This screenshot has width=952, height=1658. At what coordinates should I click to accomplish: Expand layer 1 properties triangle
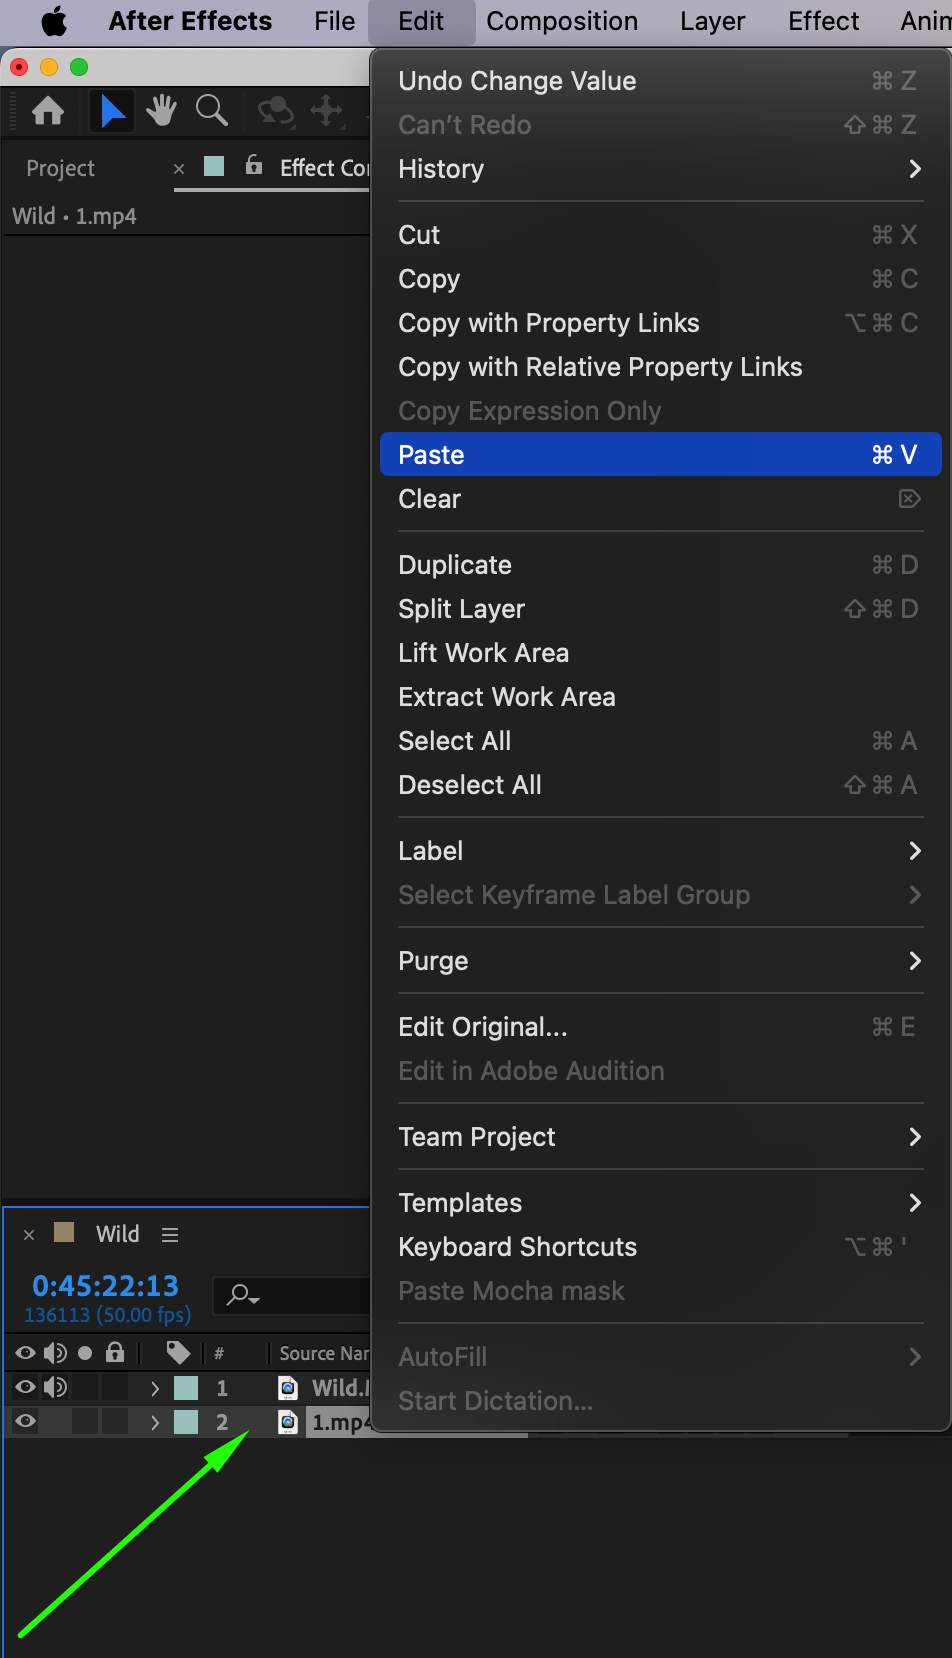(154, 1388)
